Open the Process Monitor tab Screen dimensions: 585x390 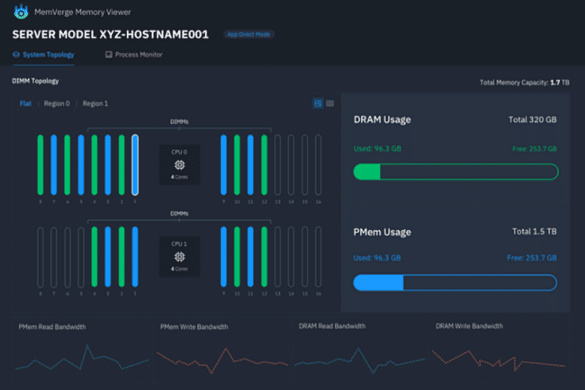click(x=134, y=54)
